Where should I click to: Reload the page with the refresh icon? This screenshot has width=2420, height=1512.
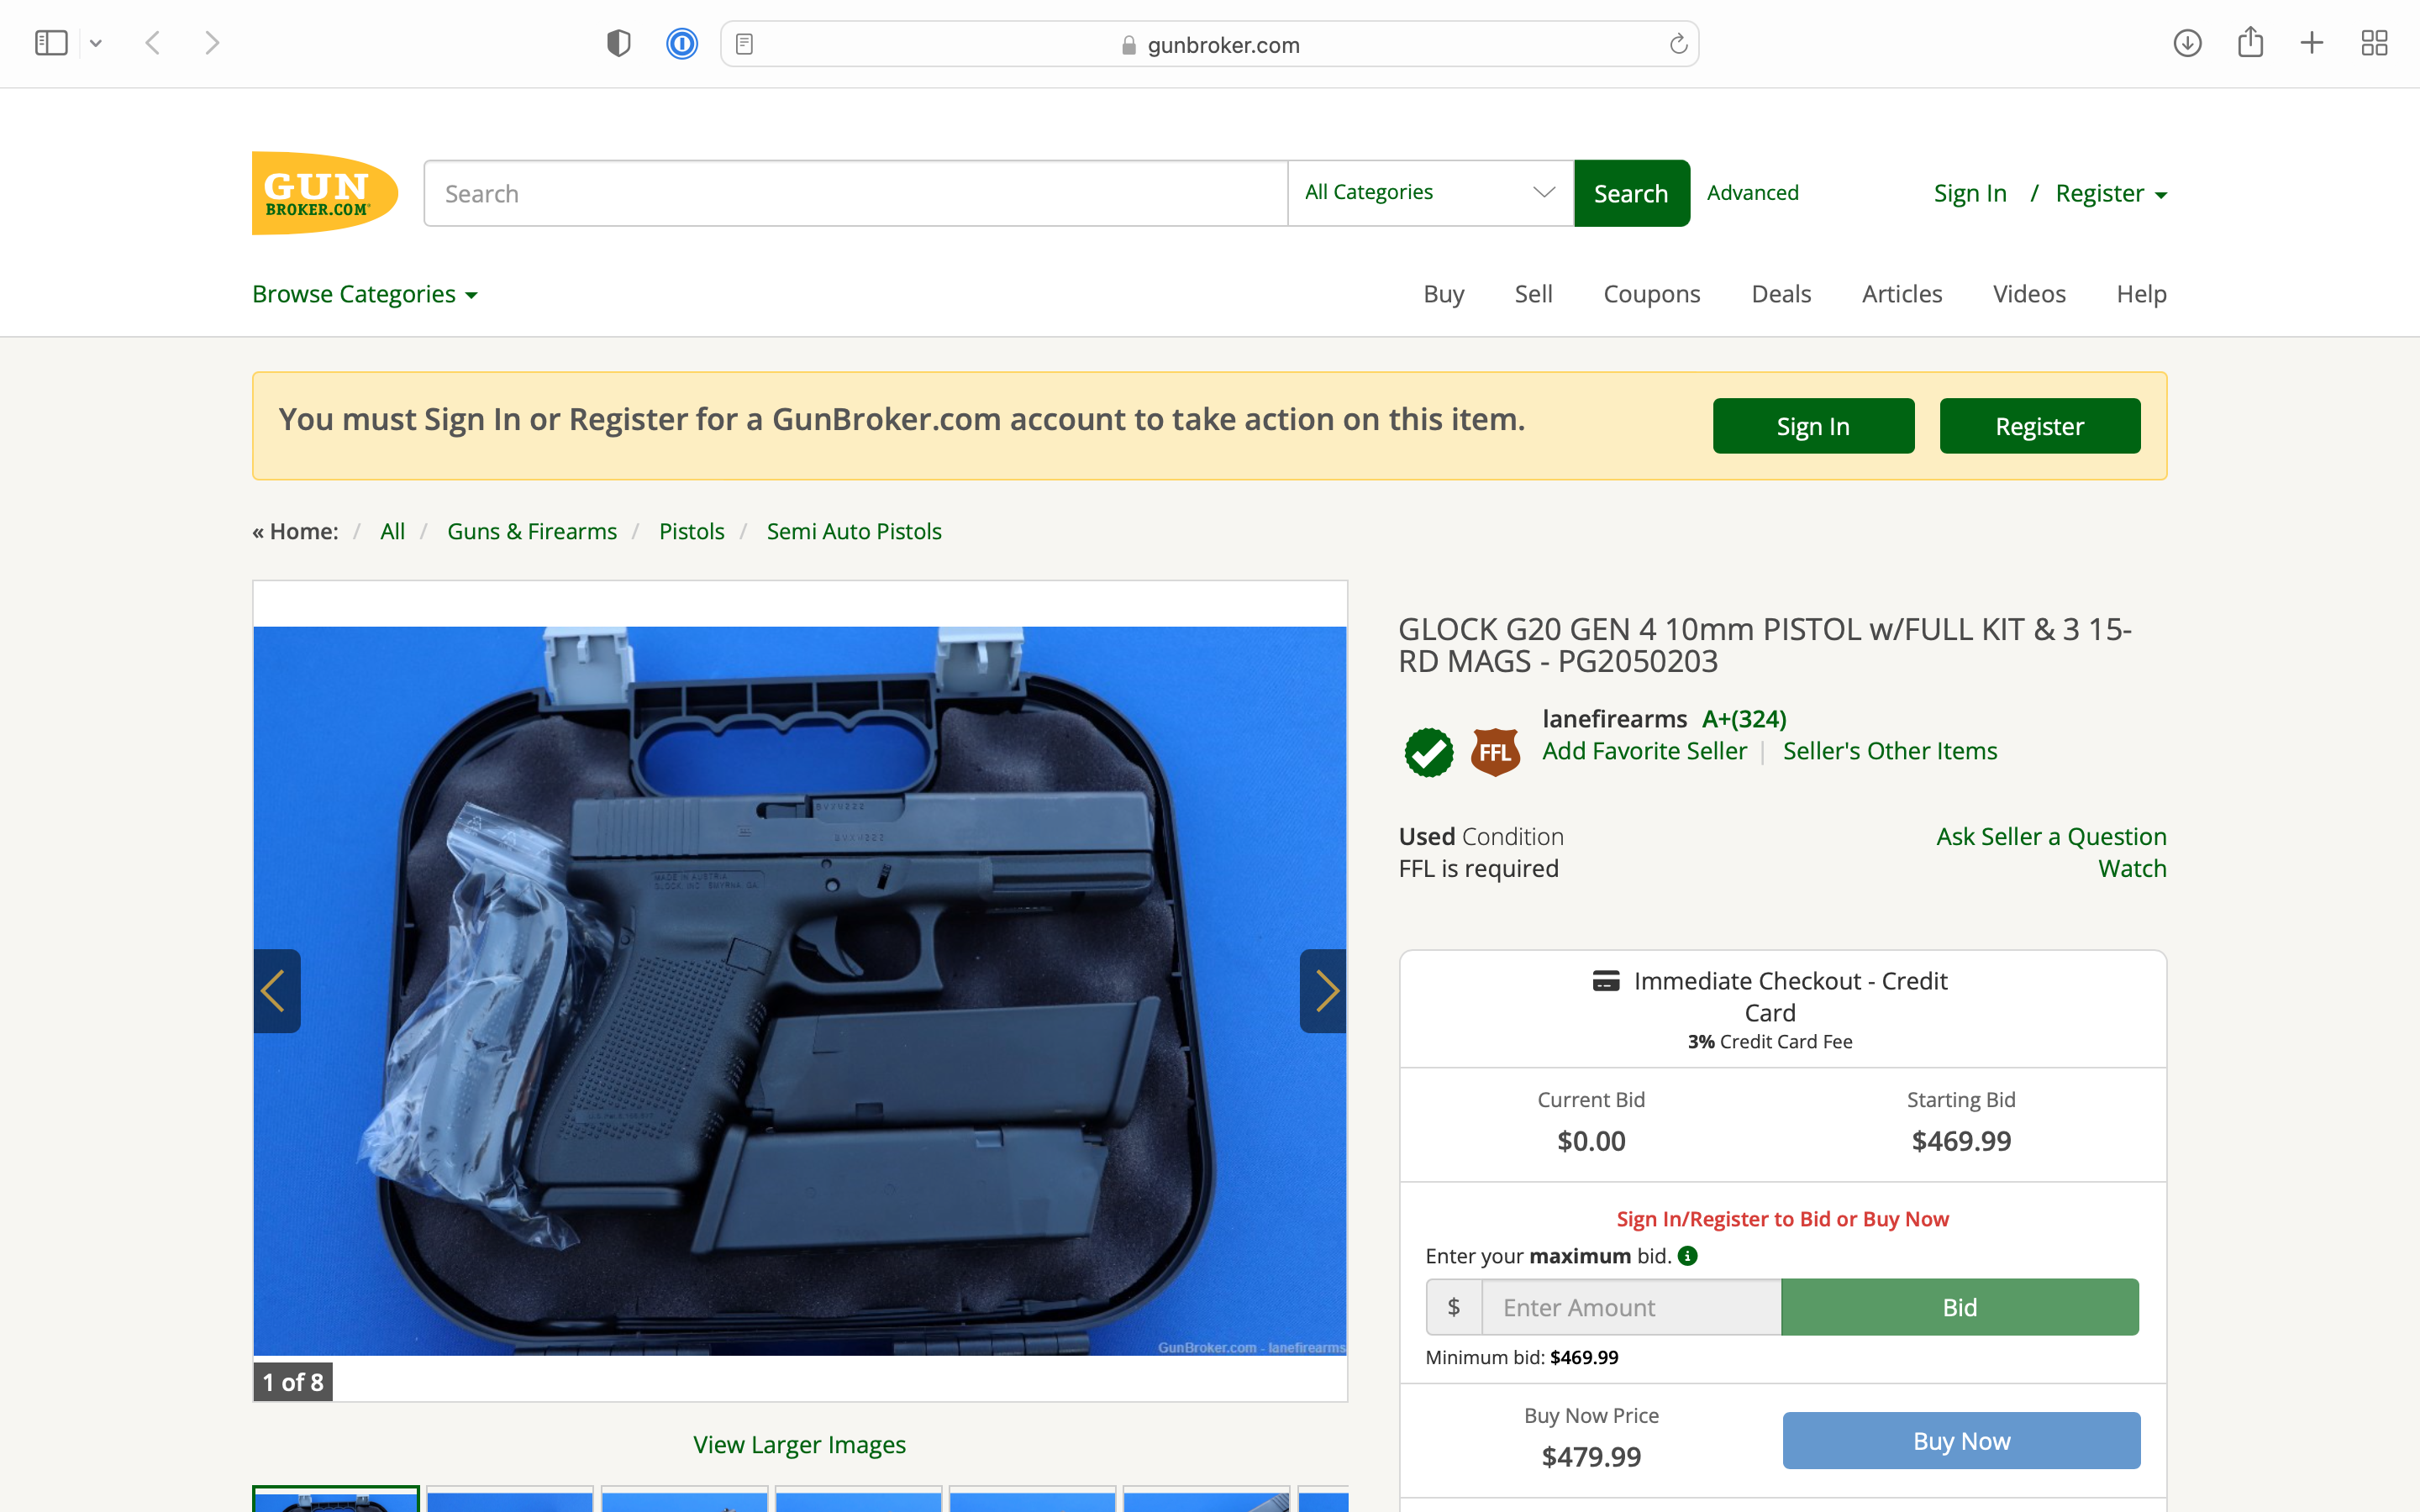(x=1678, y=44)
